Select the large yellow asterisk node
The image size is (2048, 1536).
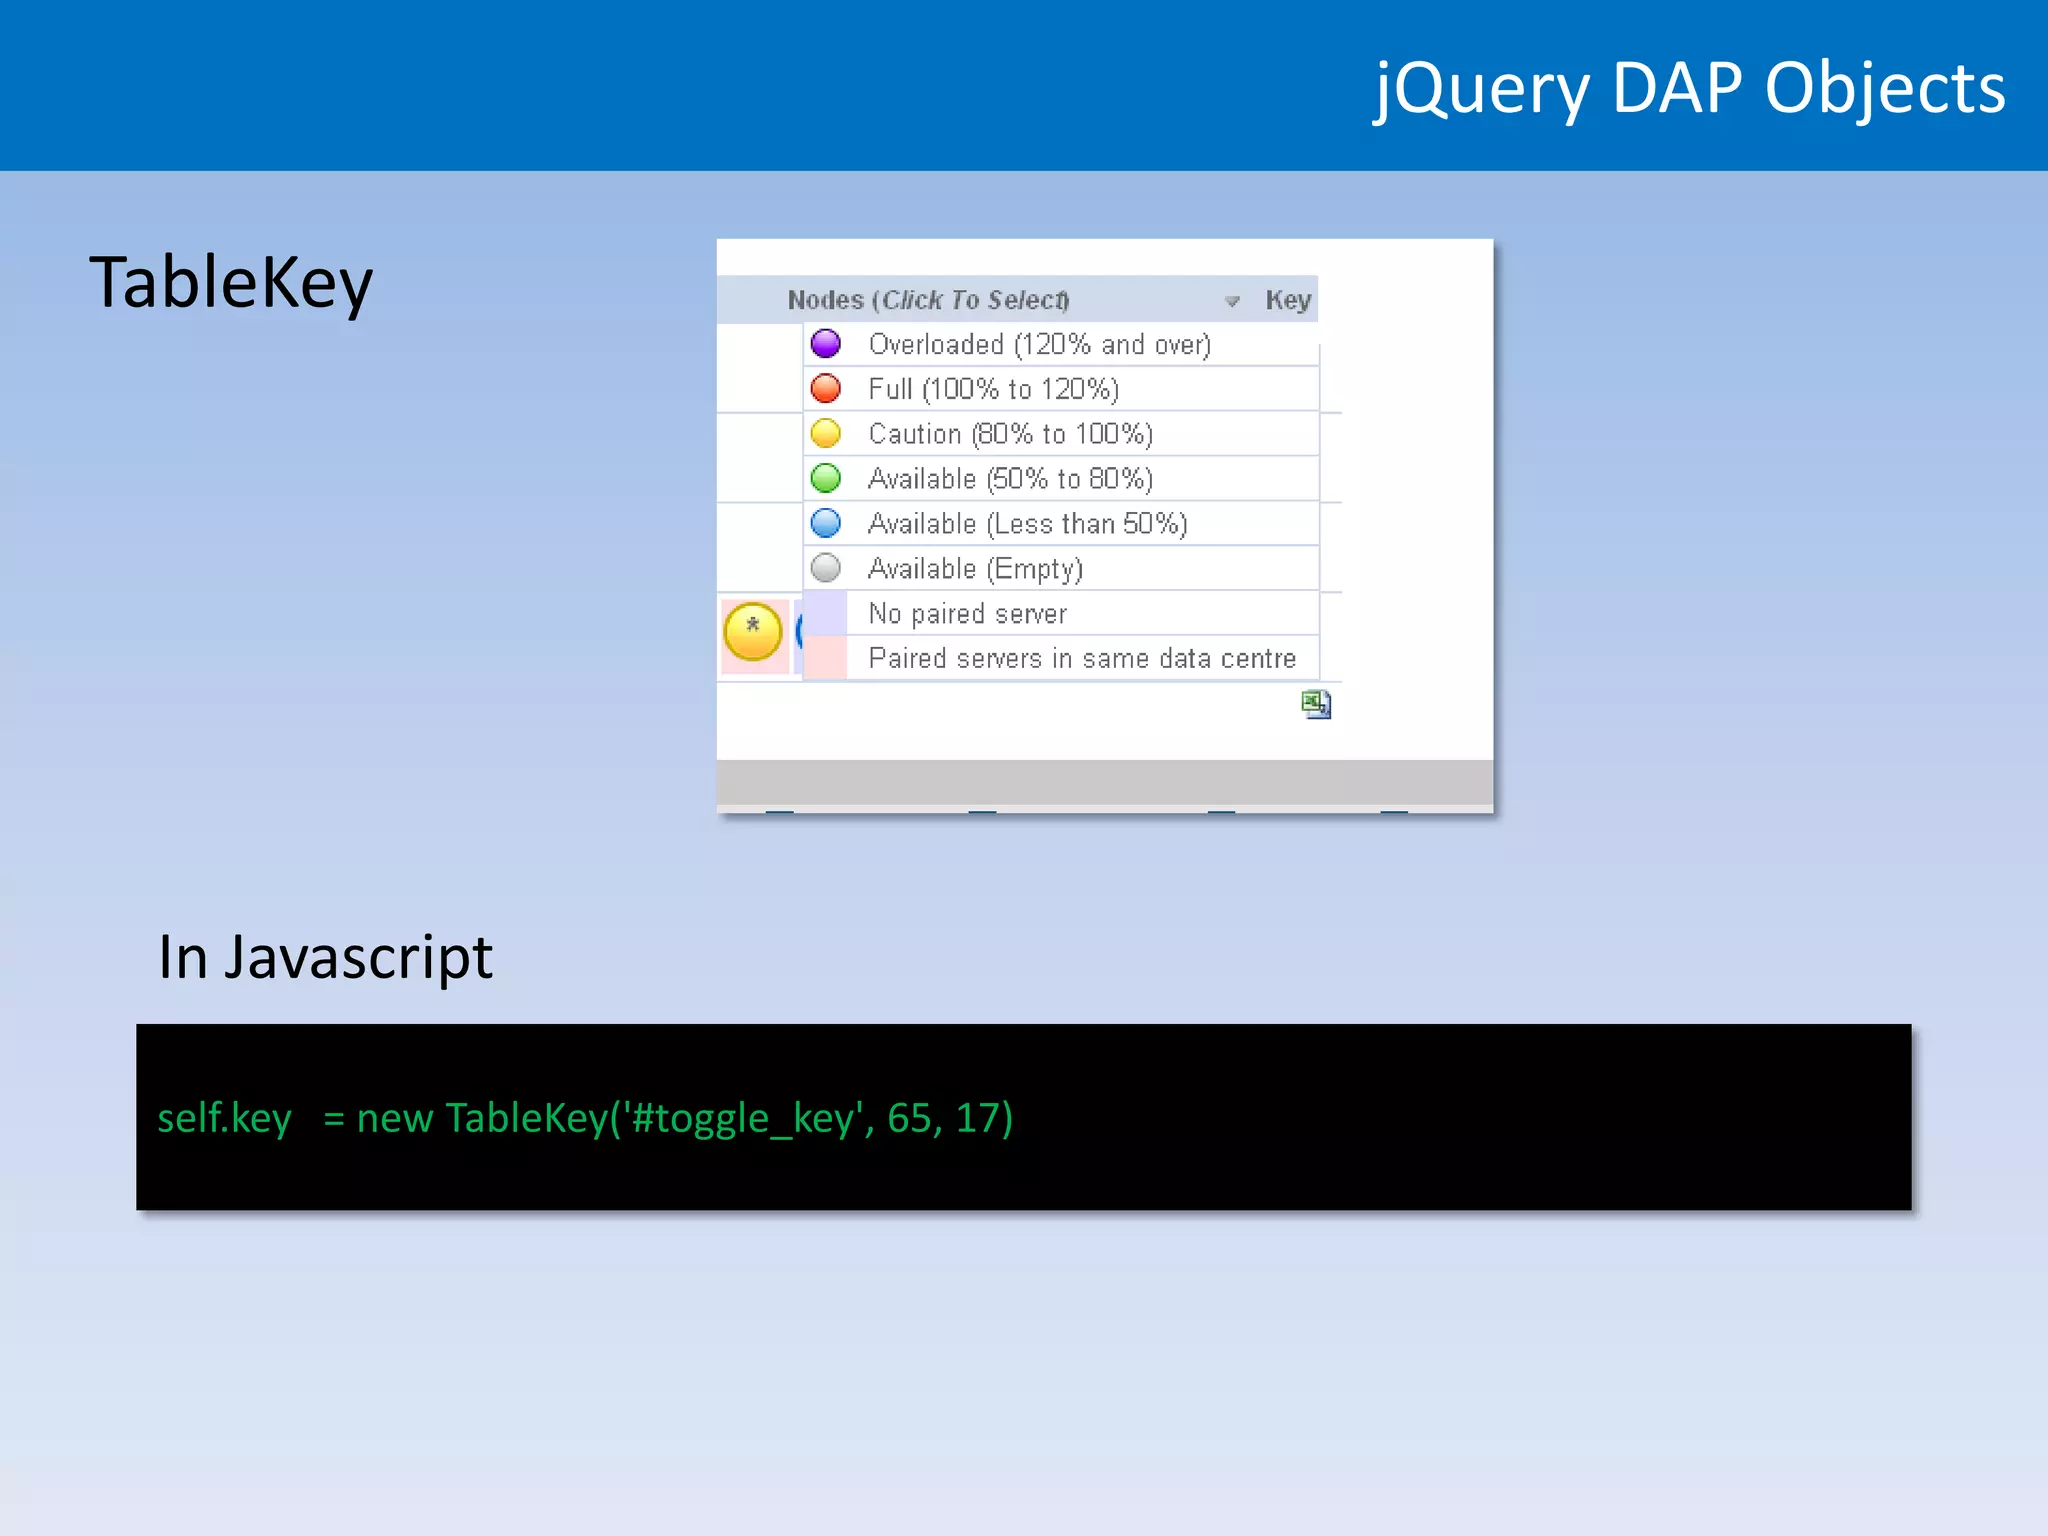tap(753, 631)
